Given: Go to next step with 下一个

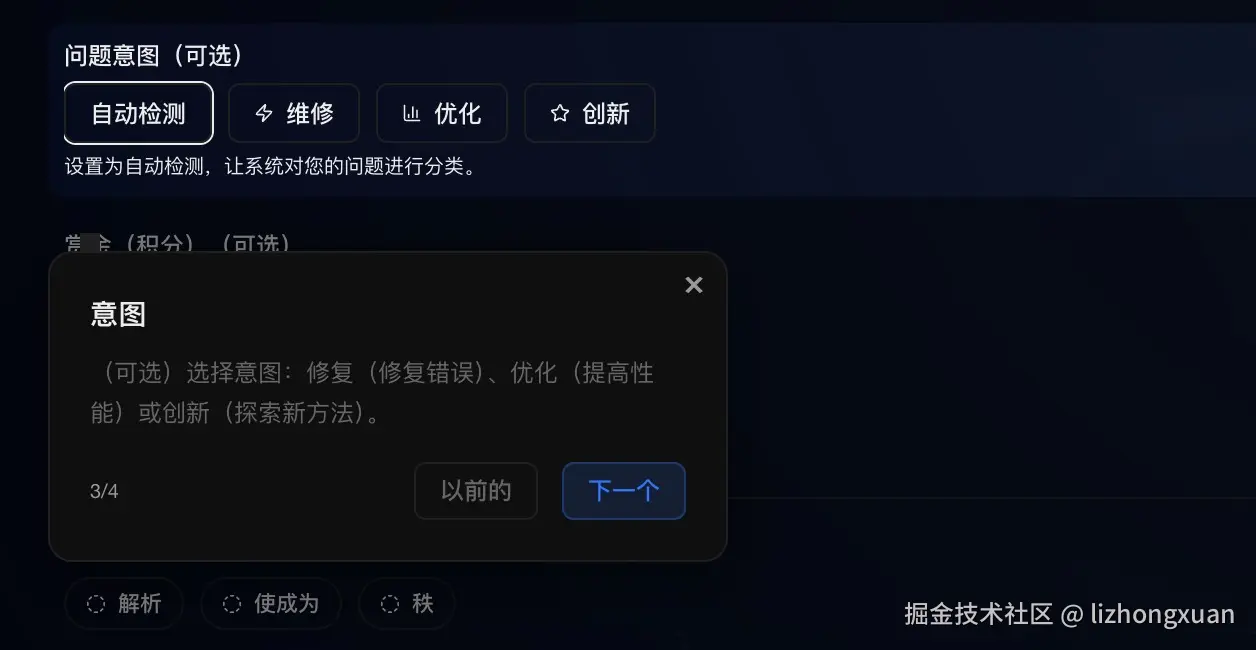Looking at the screenshot, I should click(624, 491).
